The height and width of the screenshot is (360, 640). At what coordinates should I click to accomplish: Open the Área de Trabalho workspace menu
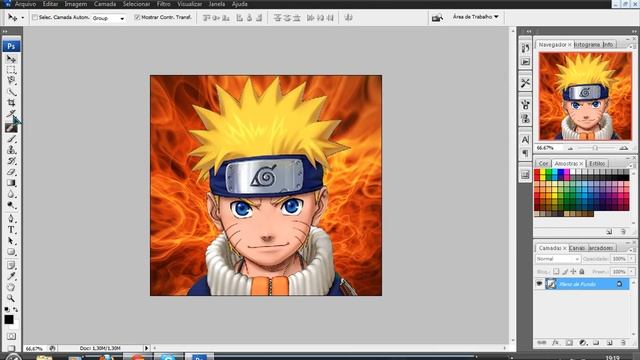click(x=476, y=17)
